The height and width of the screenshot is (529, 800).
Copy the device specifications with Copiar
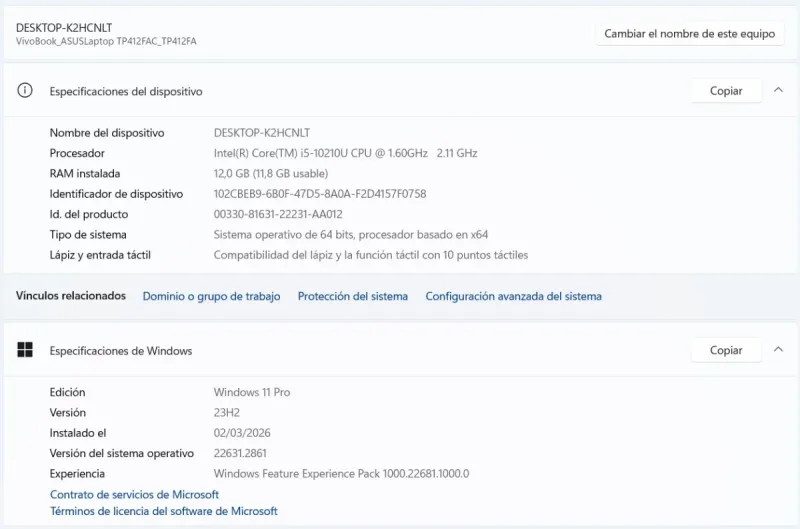(726, 91)
